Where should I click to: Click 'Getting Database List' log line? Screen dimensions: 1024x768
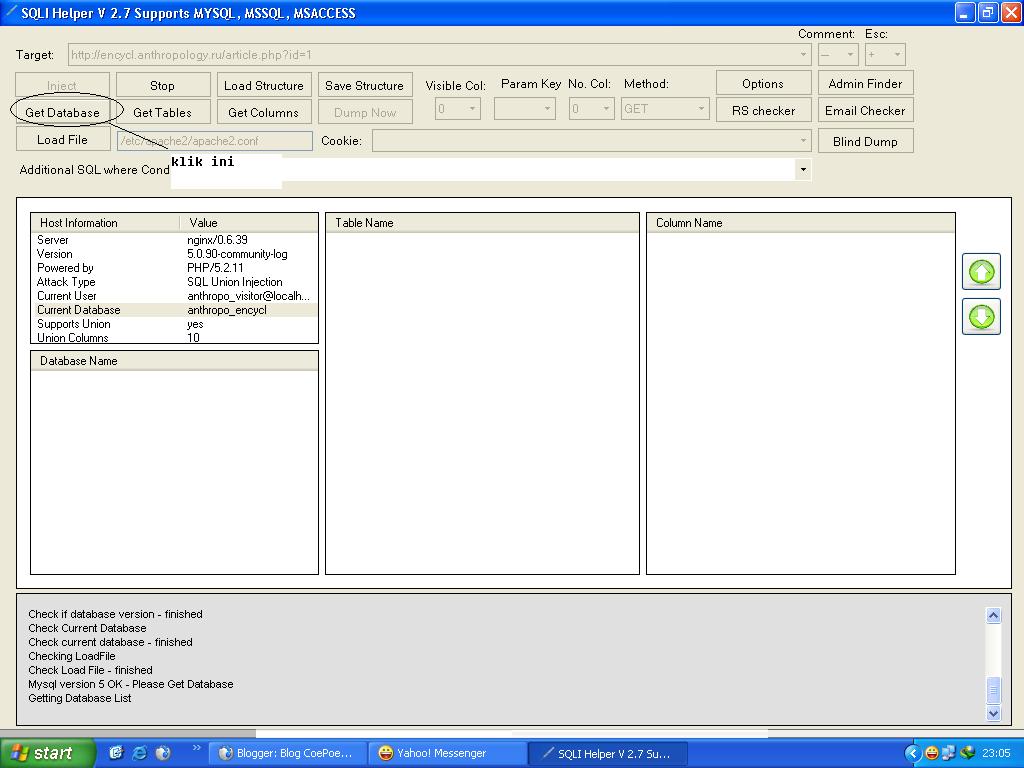click(80, 698)
